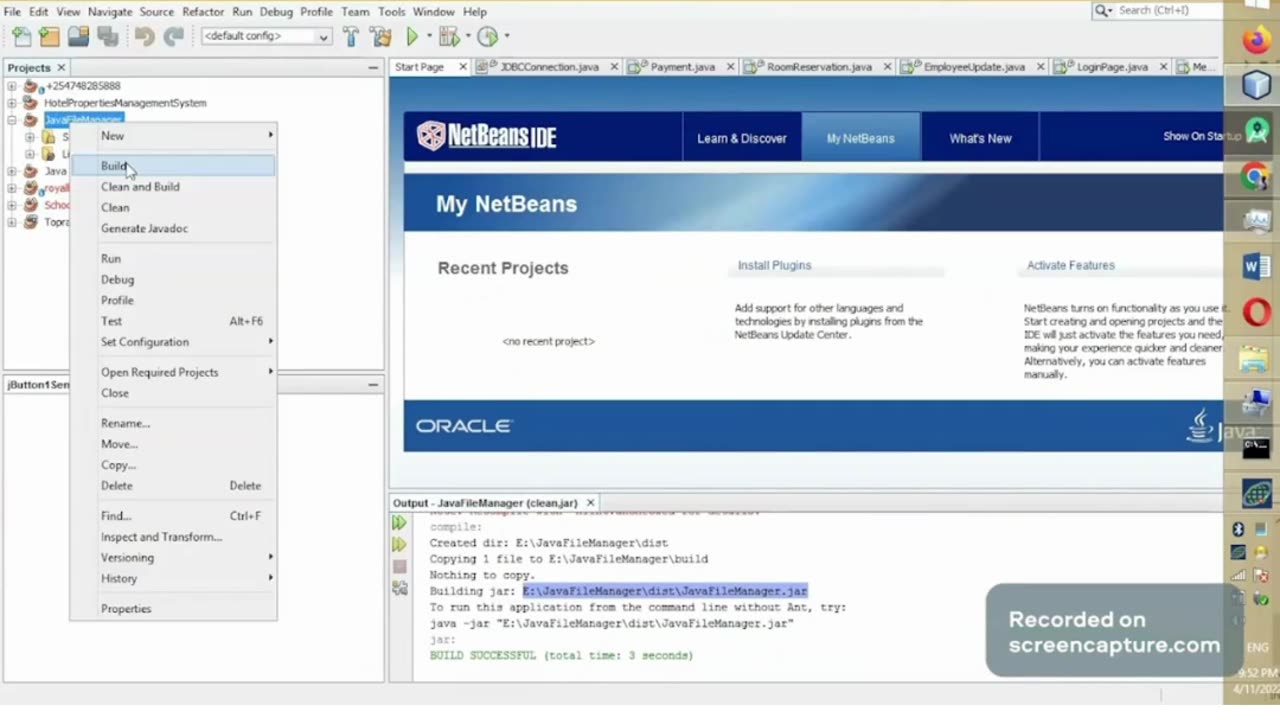
Task: Click the BUILD SUCCESSFUL output line
Action: click(x=561, y=655)
